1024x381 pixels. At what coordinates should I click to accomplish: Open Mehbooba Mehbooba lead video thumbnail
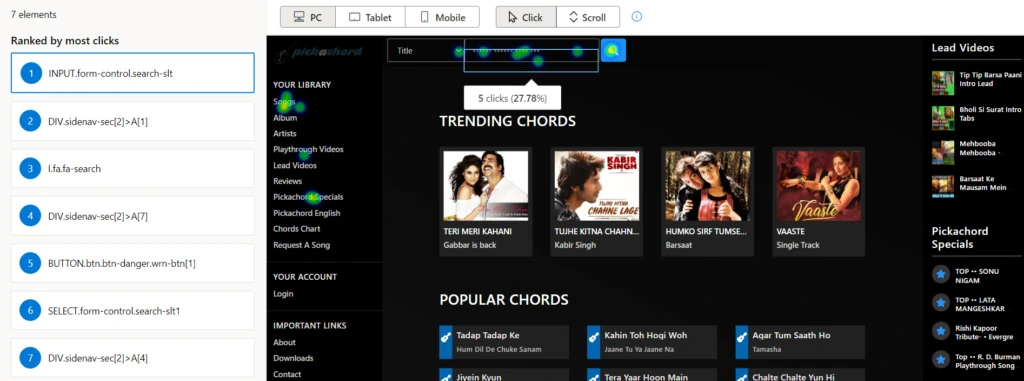[943, 152]
